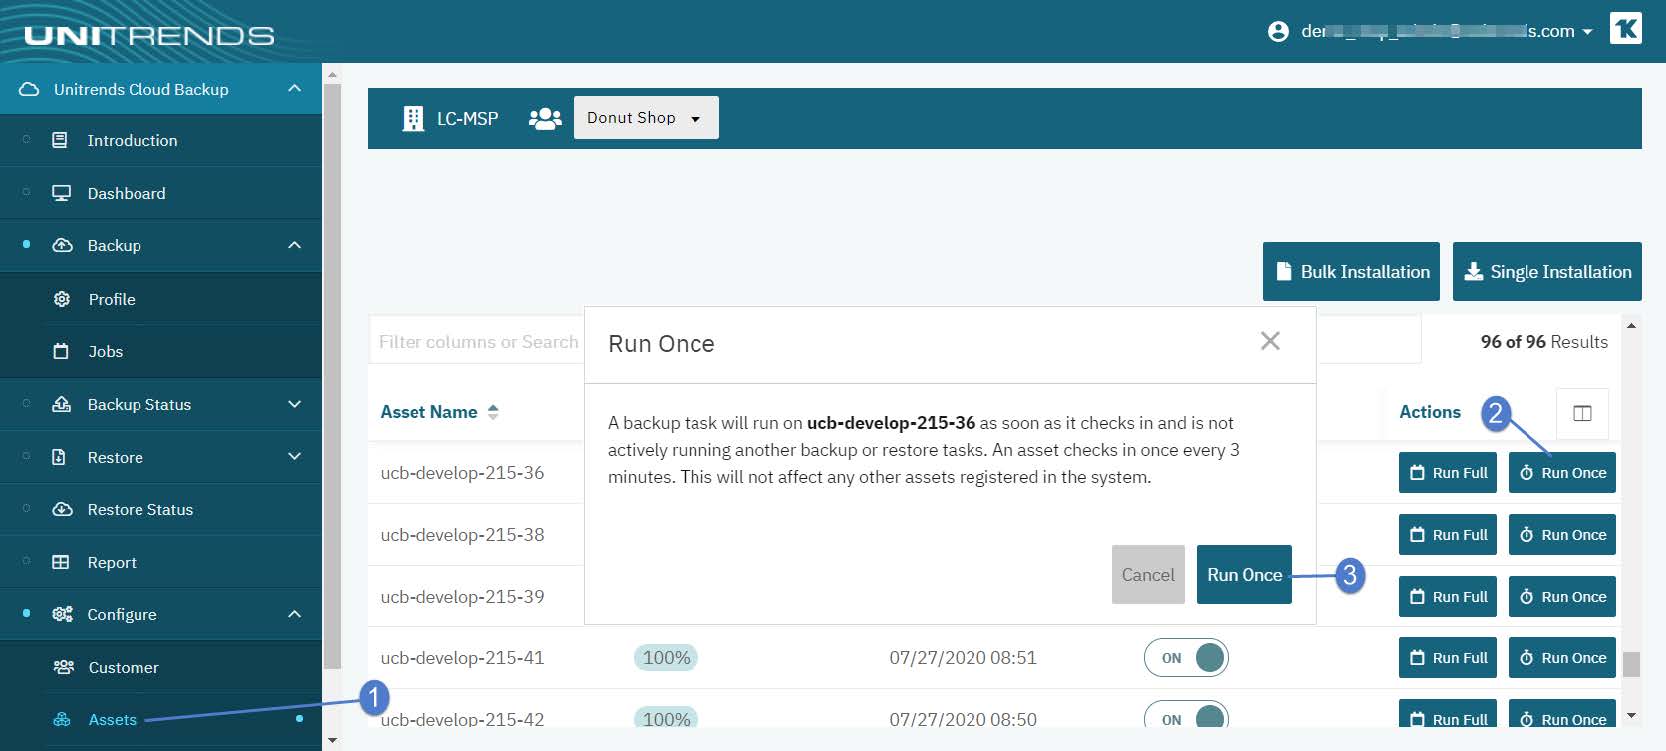Click the ucb-develop-215-39 asset name
The width and height of the screenshot is (1666, 751).
click(462, 597)
